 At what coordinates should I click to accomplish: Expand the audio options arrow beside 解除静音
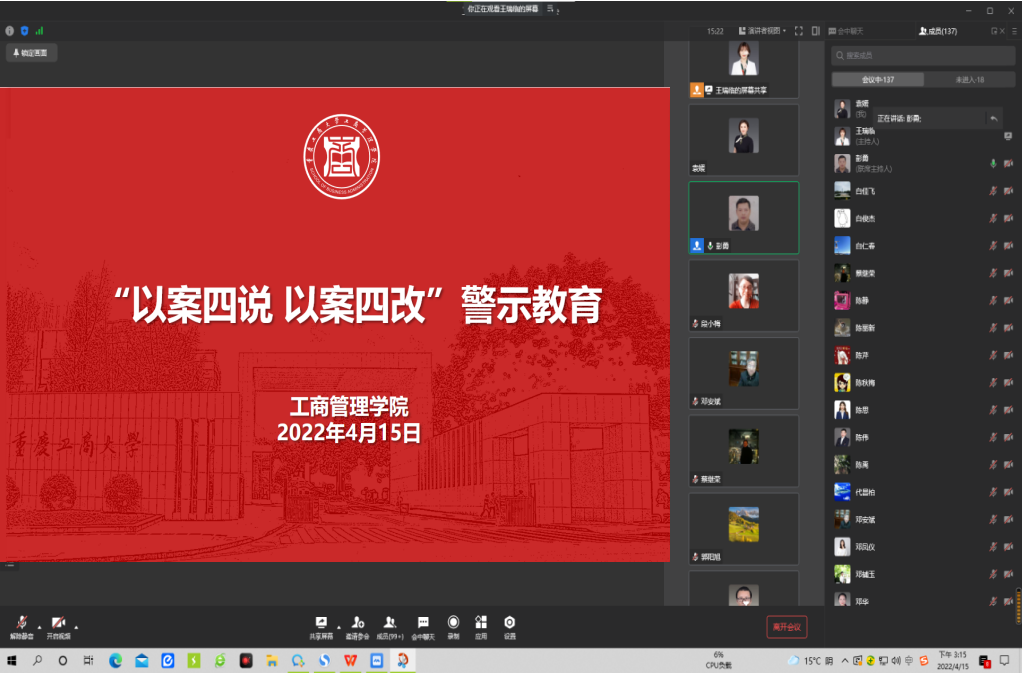click(x=39, y=626)
